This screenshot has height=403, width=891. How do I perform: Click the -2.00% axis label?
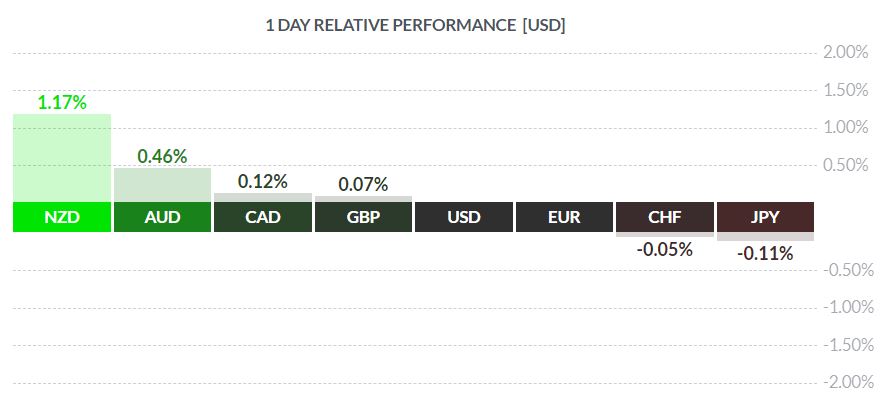[x=849, y=383]
